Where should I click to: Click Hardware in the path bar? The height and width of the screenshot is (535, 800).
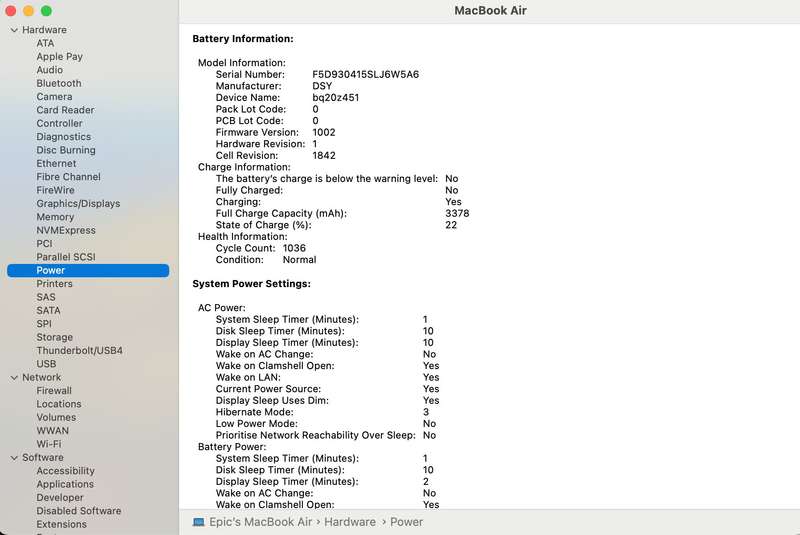click(x=350, y=522)
